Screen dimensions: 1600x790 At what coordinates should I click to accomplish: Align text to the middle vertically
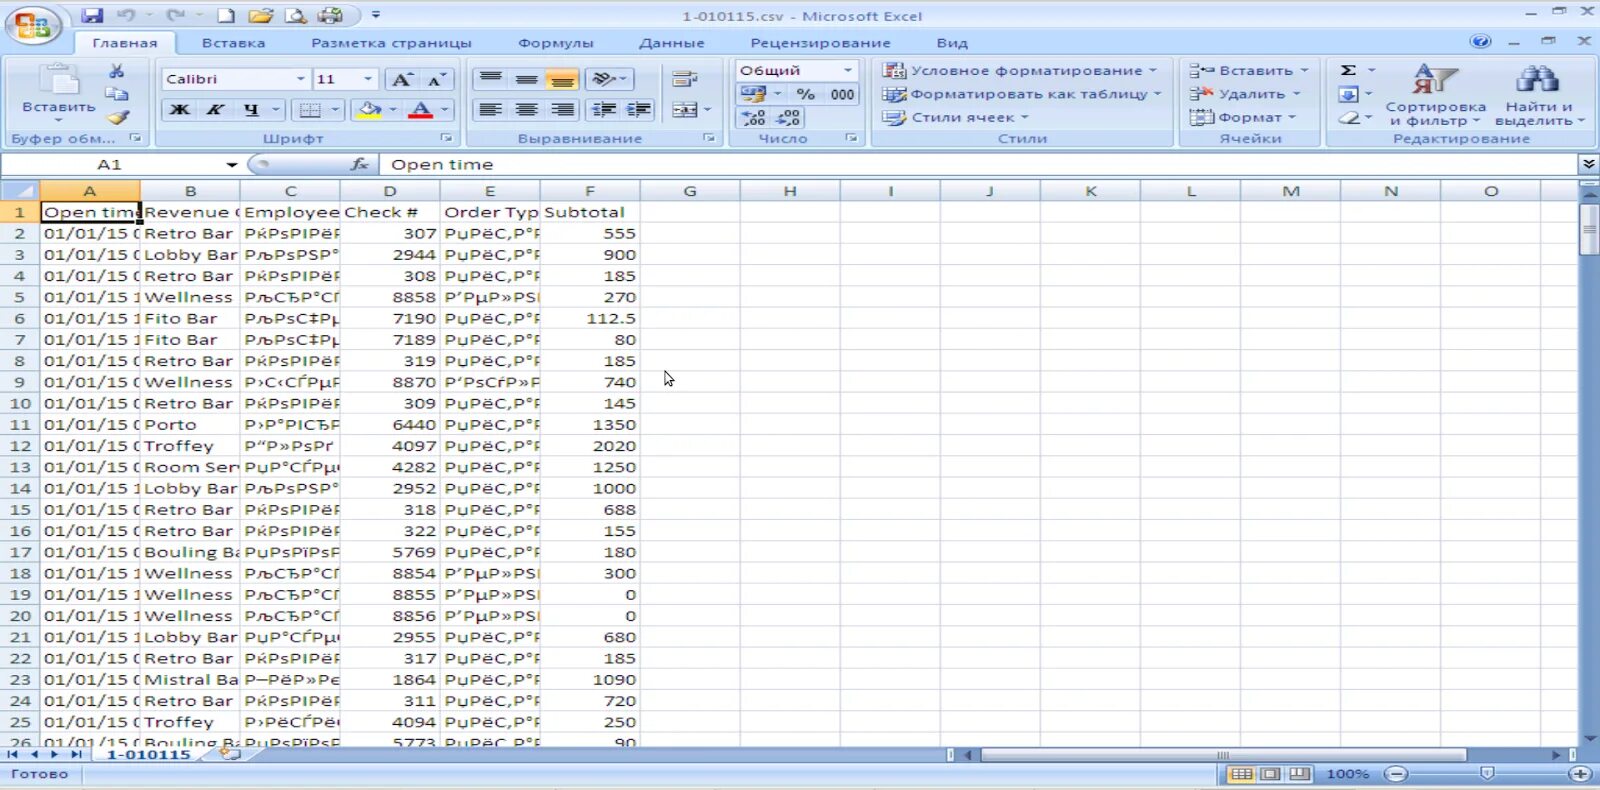[x=526, y=79]
